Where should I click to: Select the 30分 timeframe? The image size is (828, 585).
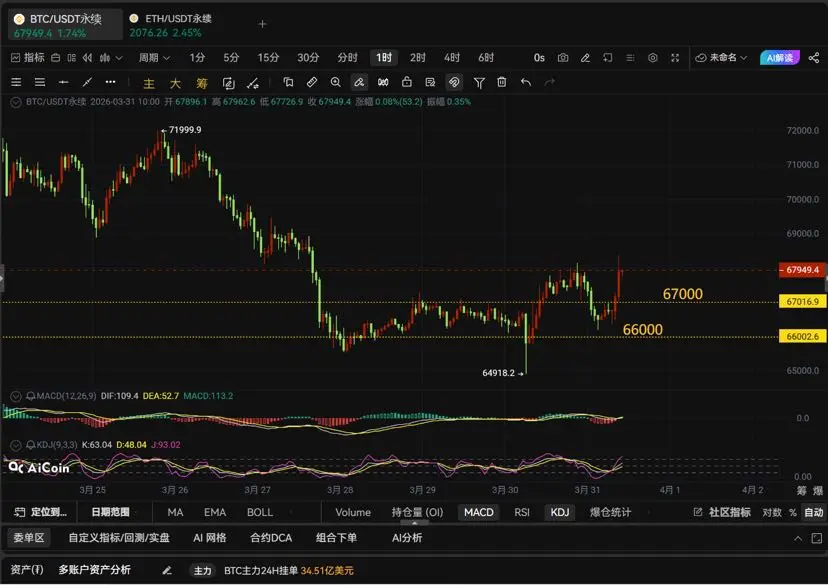tap(308, 58)
